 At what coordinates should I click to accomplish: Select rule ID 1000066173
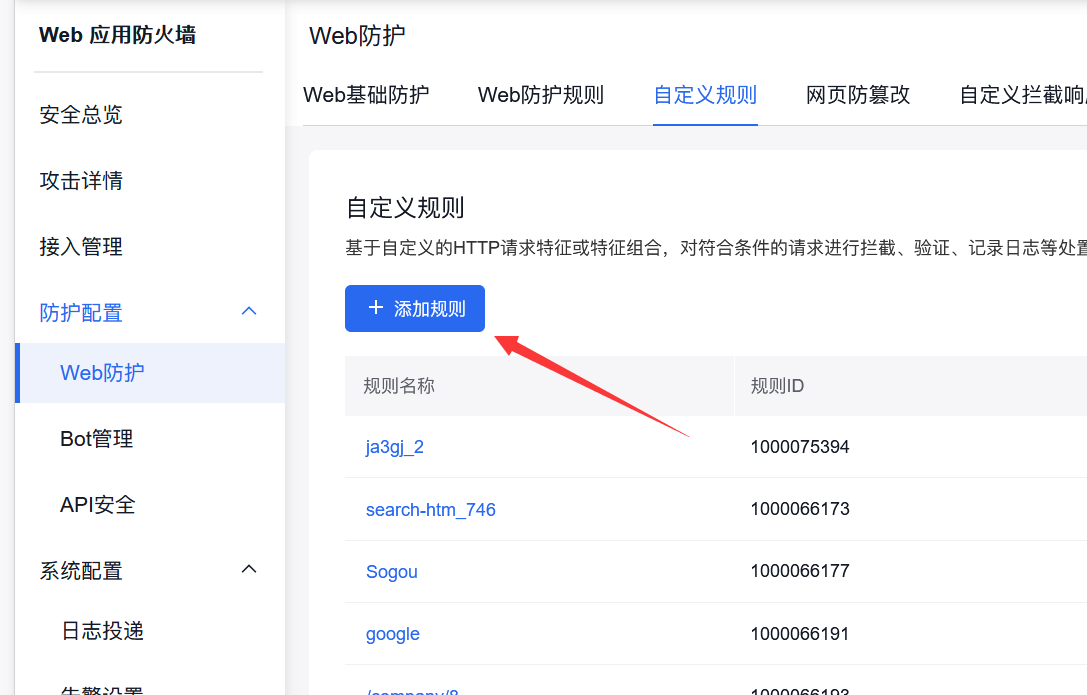point(800,509)
